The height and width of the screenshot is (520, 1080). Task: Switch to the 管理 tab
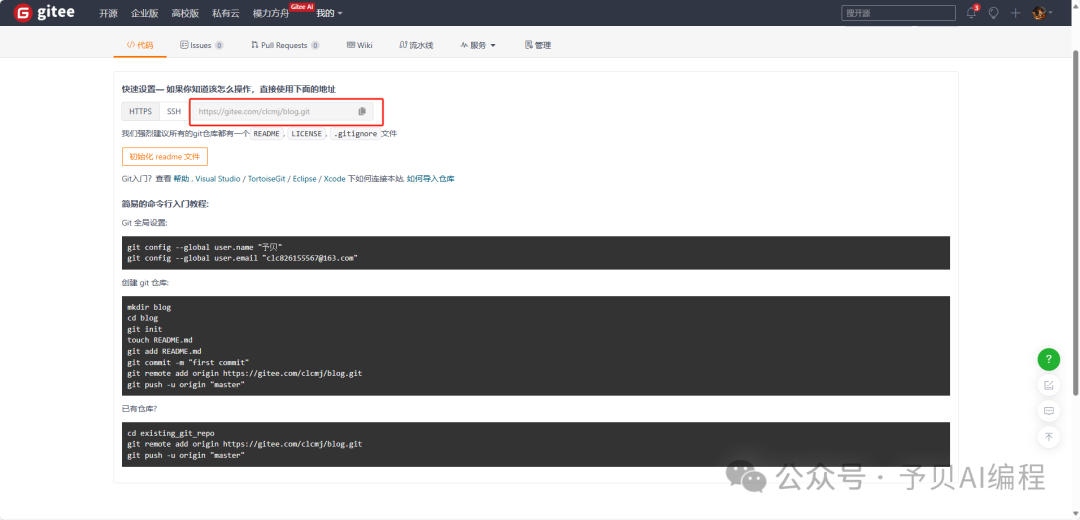538,45
